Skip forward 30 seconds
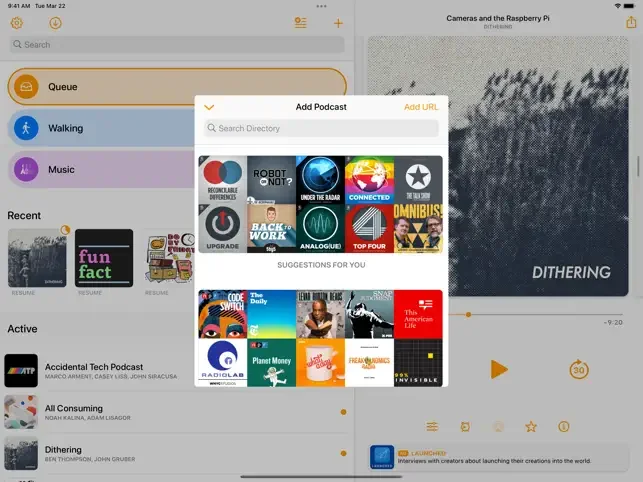The height and width of the screenshot is (482, 643). click(x=579, y=370)
